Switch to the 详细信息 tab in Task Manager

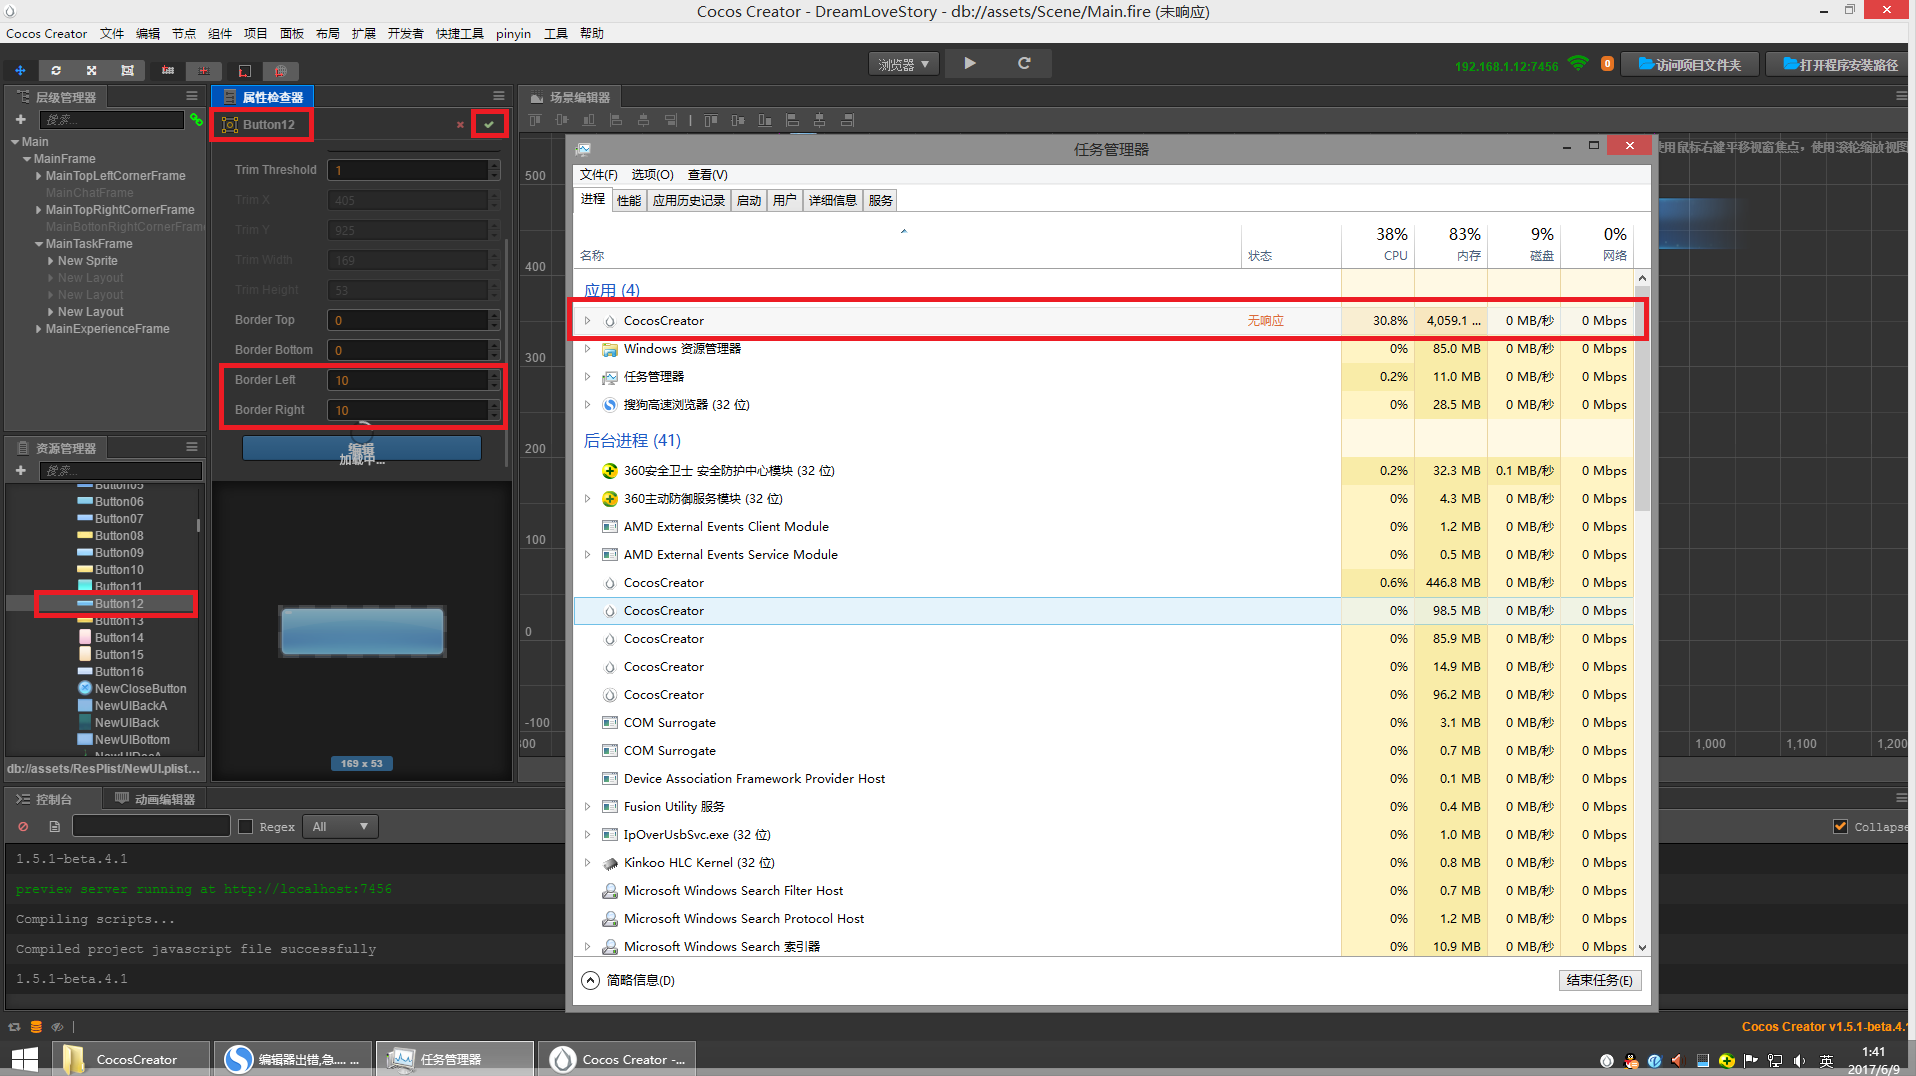[x=833, y=200]
